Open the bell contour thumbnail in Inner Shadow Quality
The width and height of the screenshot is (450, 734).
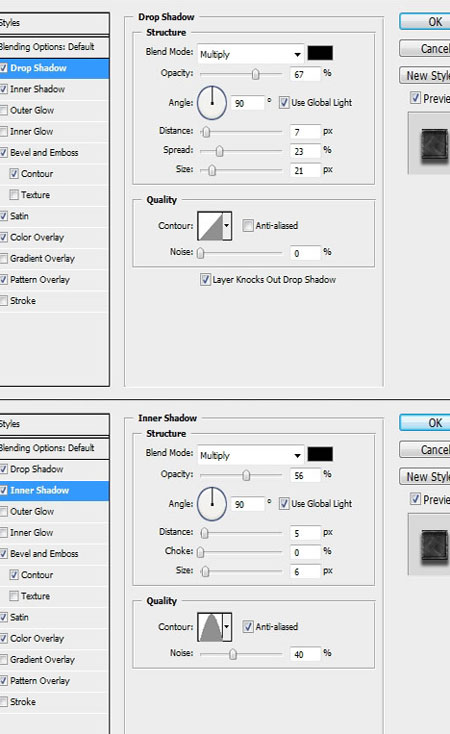[210, 627]
